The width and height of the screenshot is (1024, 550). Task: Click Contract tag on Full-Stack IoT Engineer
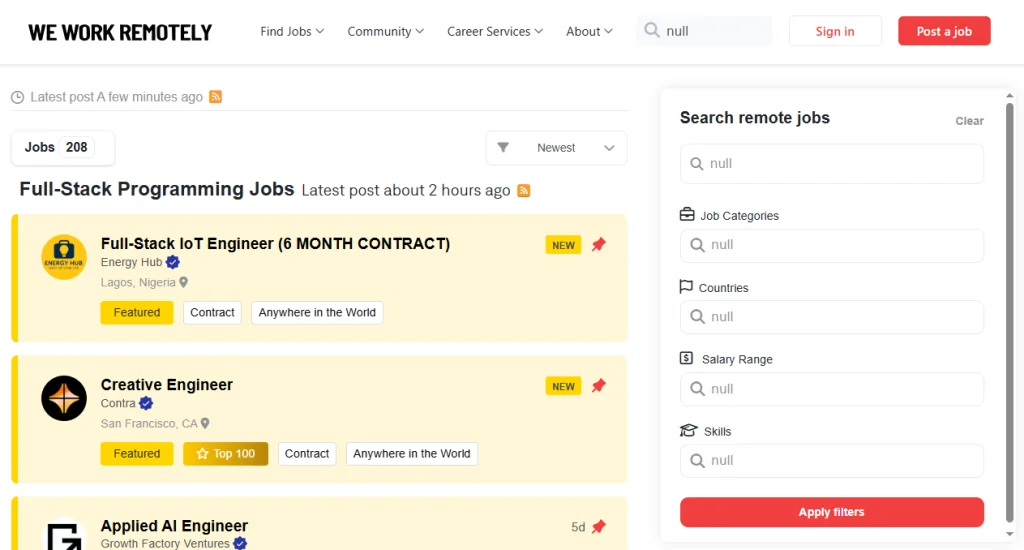[212, 312]
